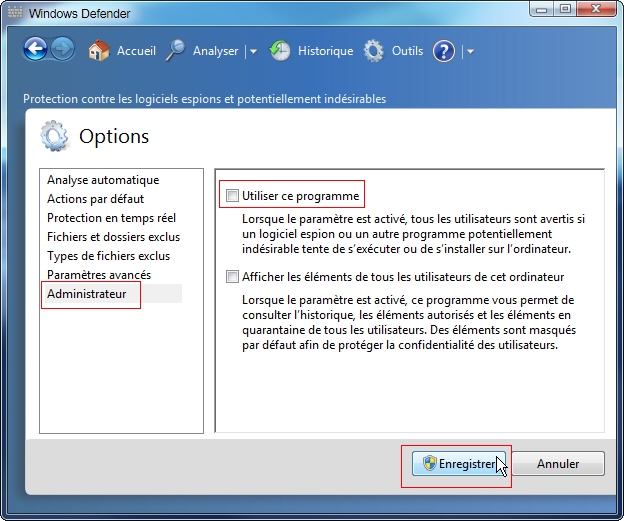Maximize the Windows Defender window

click(565, 9)
